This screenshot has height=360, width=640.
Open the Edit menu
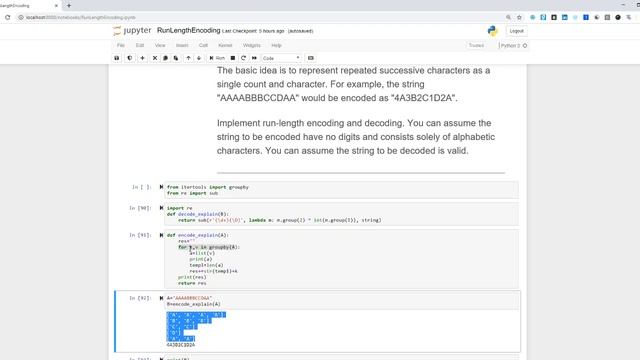(140, 45)
